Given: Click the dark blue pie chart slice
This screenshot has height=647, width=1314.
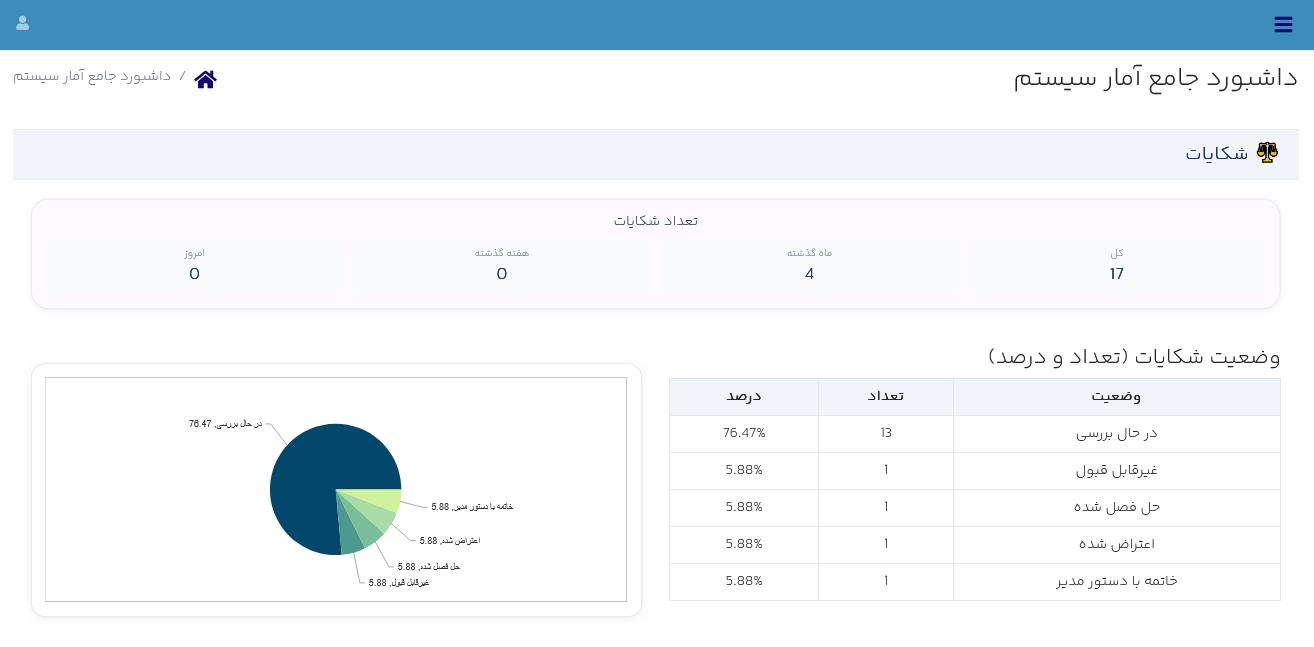Looking at the screenshot, I should [310, 480].
